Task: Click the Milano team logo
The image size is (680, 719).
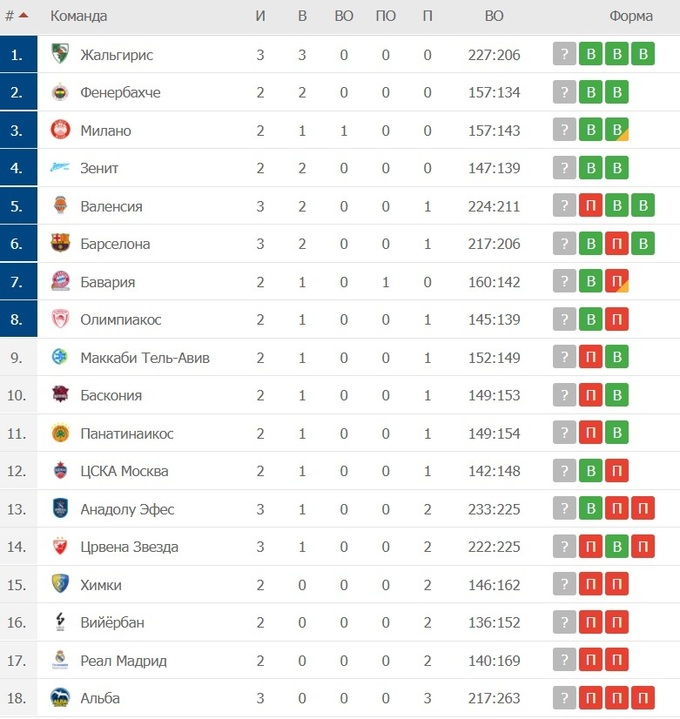Action: (x=60, y=130)
